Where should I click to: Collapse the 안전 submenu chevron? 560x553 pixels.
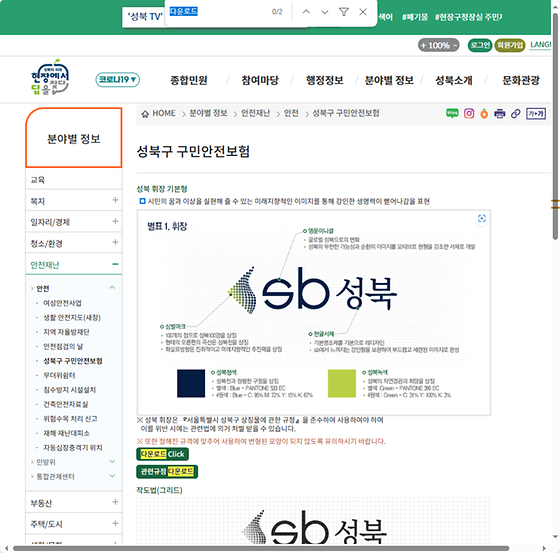pyautogui.click(x=112, y=288)
